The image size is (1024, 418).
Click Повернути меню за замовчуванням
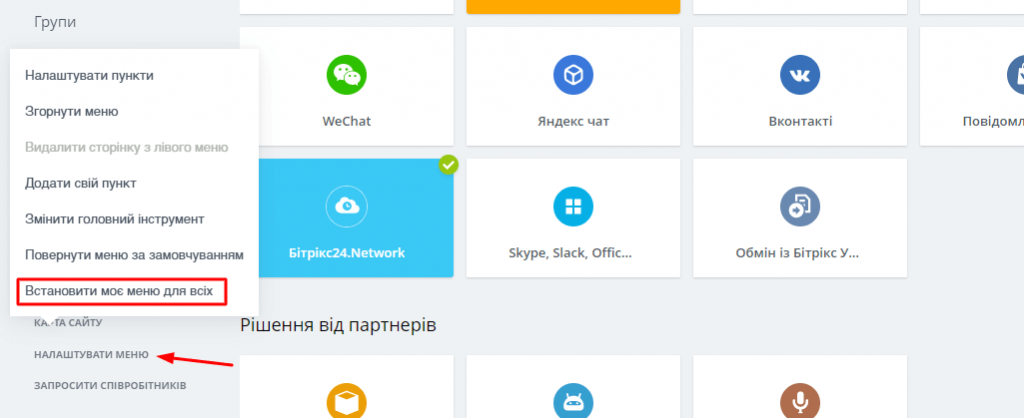click(x=135, y=255)
